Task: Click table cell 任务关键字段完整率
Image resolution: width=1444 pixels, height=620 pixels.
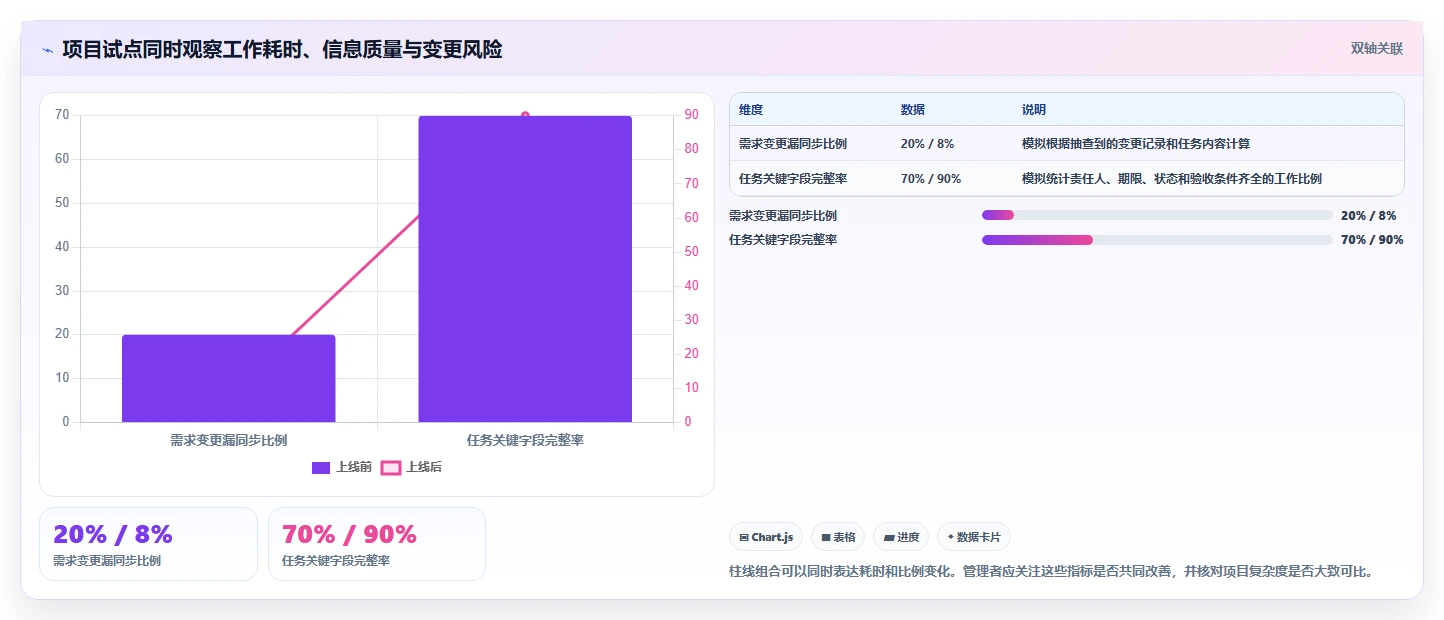Action: pyautogui.click(x=793, y=179)
